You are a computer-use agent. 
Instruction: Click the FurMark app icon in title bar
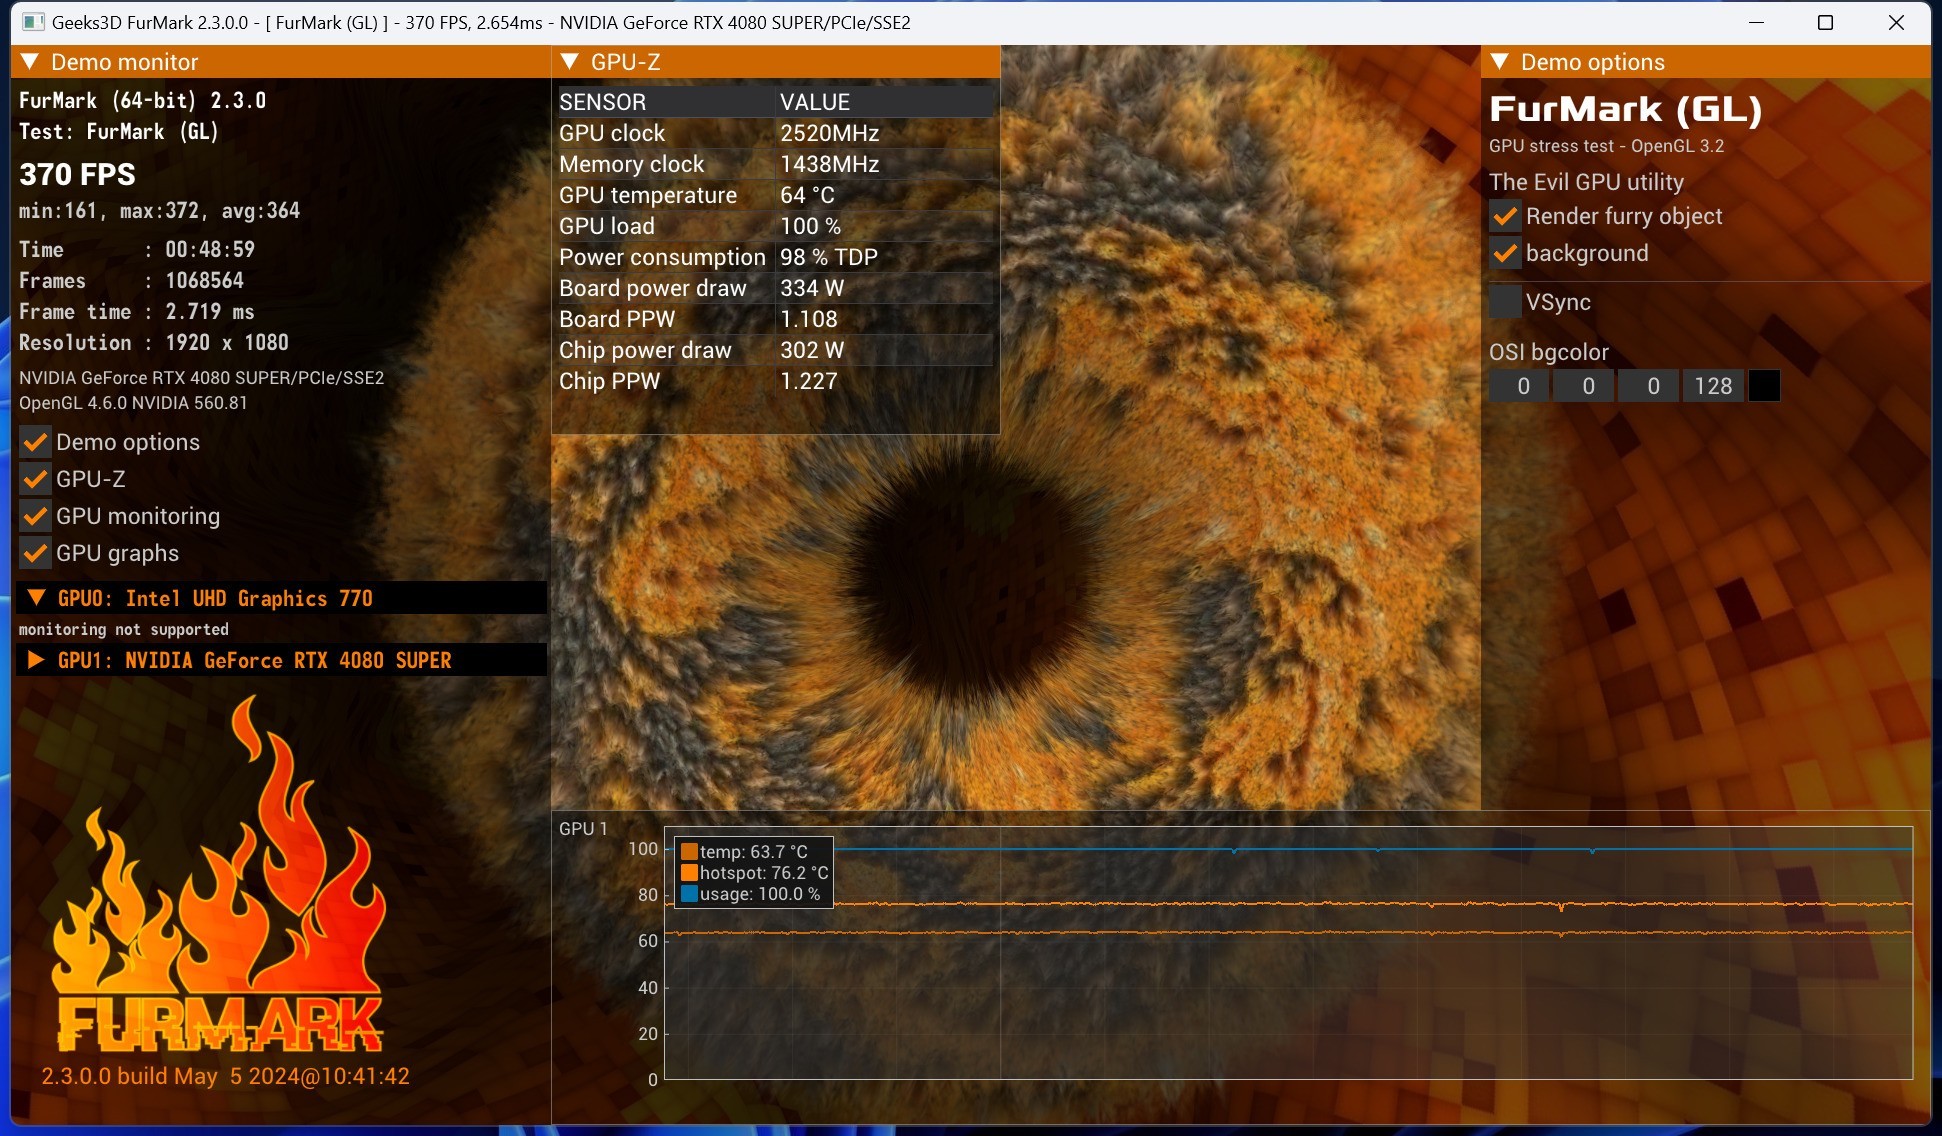[34, 22]
